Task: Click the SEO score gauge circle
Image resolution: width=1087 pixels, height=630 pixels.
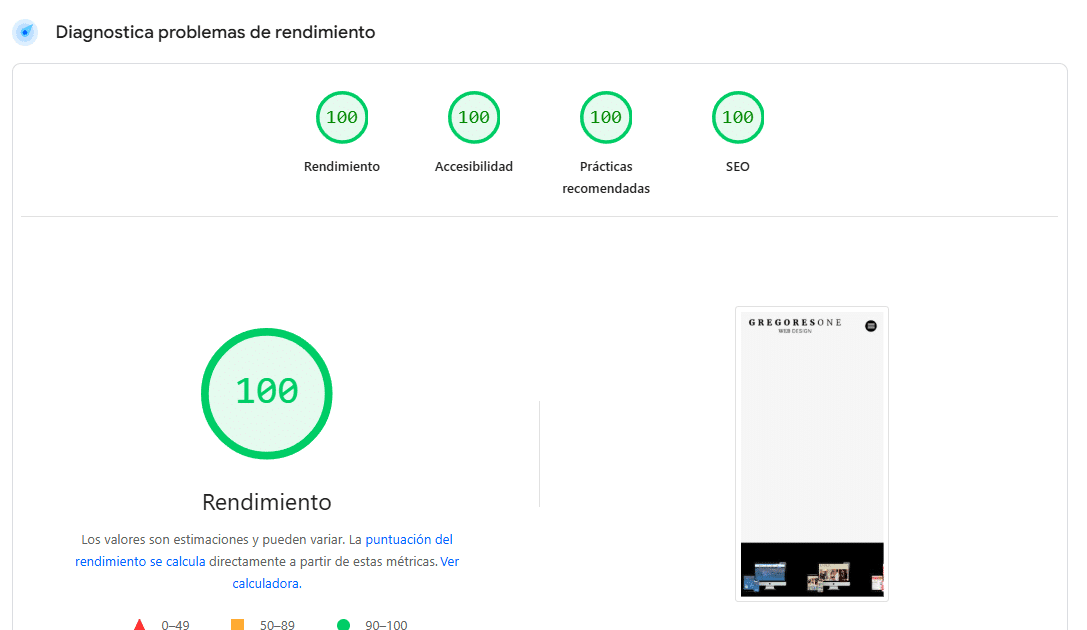Action: [738, 118]
